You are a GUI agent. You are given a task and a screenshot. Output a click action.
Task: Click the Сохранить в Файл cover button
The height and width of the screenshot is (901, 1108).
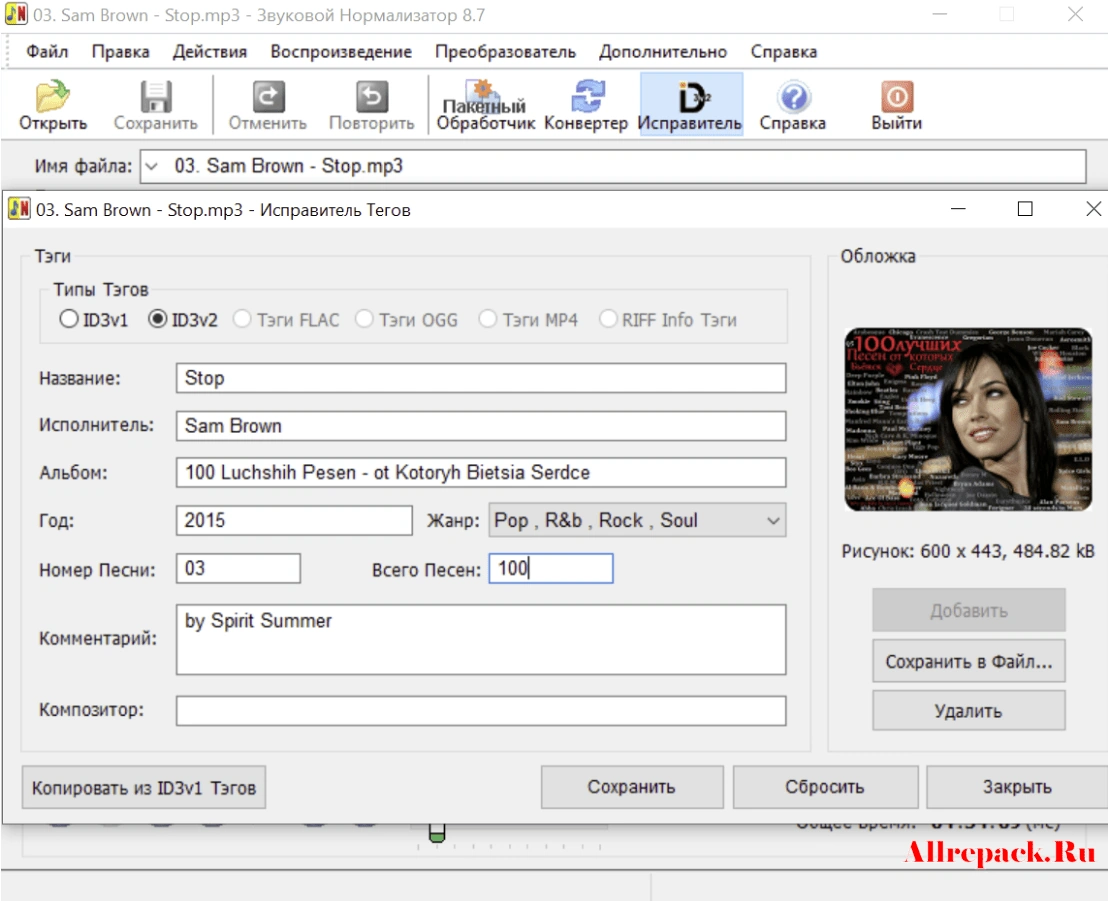pos(969,661)
